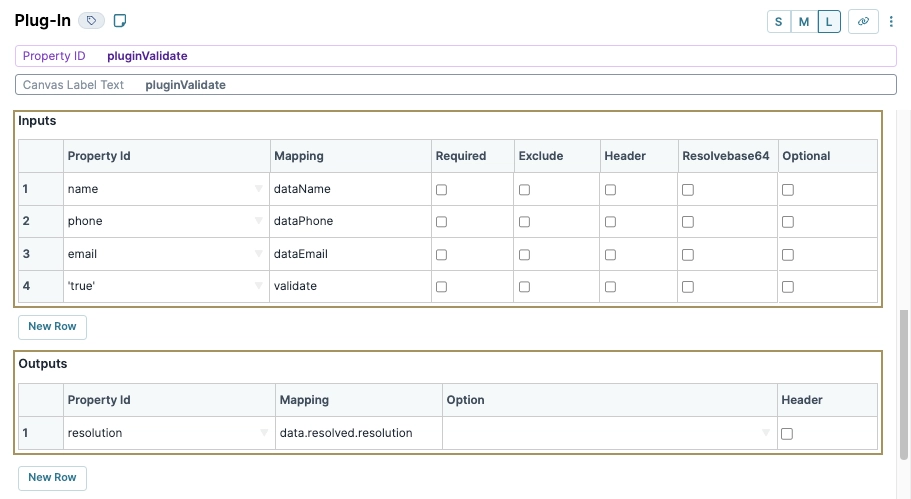Open Property Id dropdown for phone row

[259, 221]
